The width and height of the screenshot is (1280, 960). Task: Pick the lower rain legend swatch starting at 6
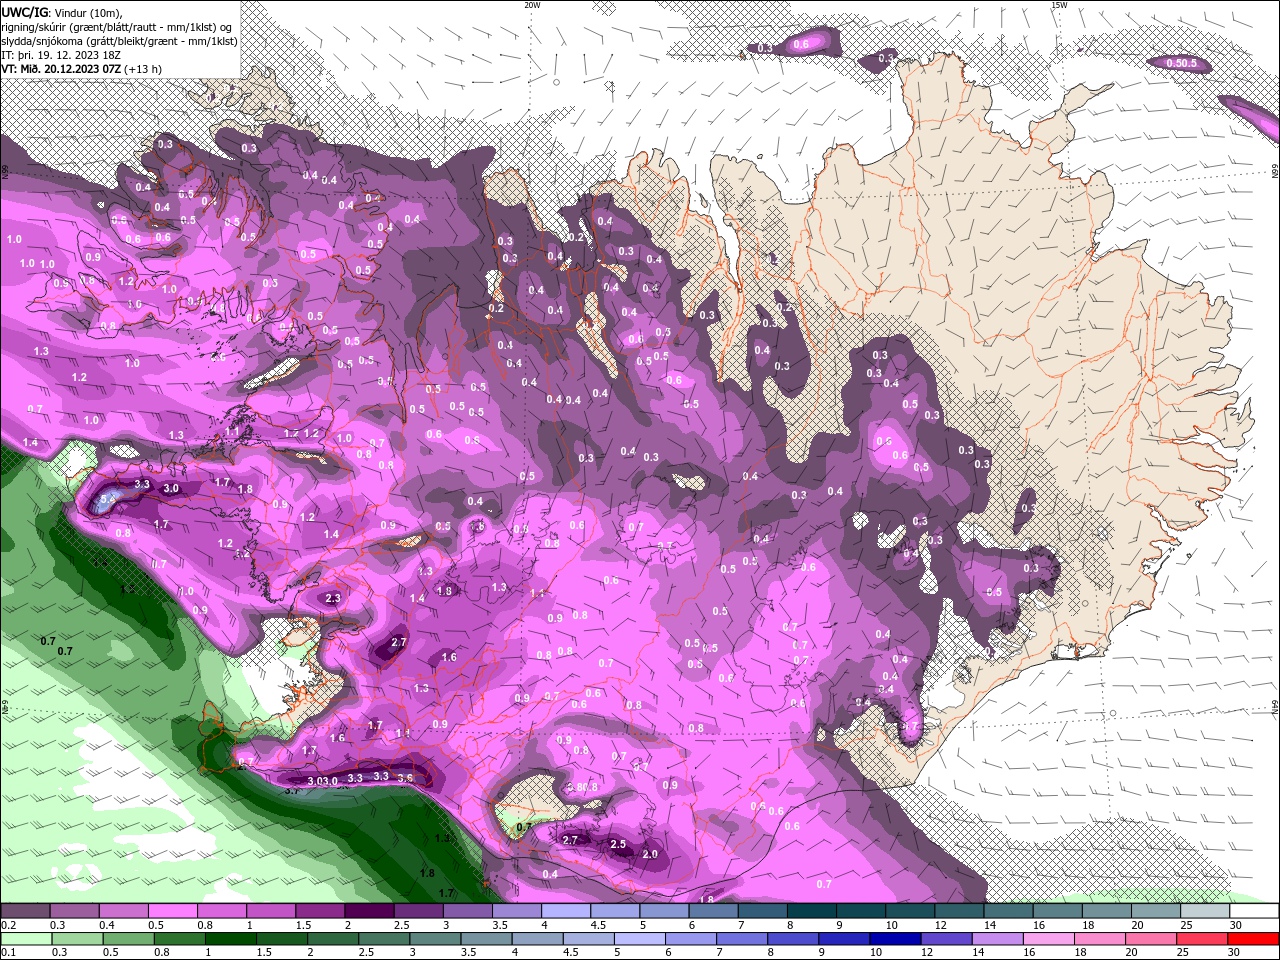tap(691, 939)
